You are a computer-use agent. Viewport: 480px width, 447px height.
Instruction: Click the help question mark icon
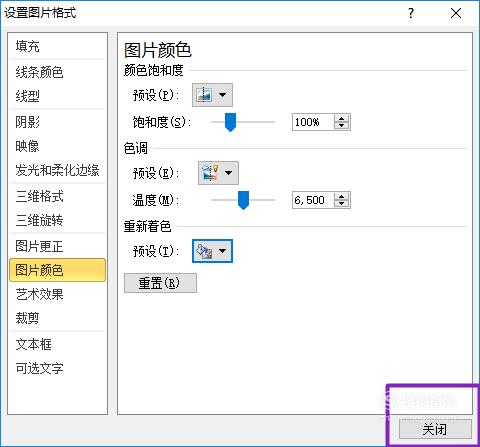[411, 13]
